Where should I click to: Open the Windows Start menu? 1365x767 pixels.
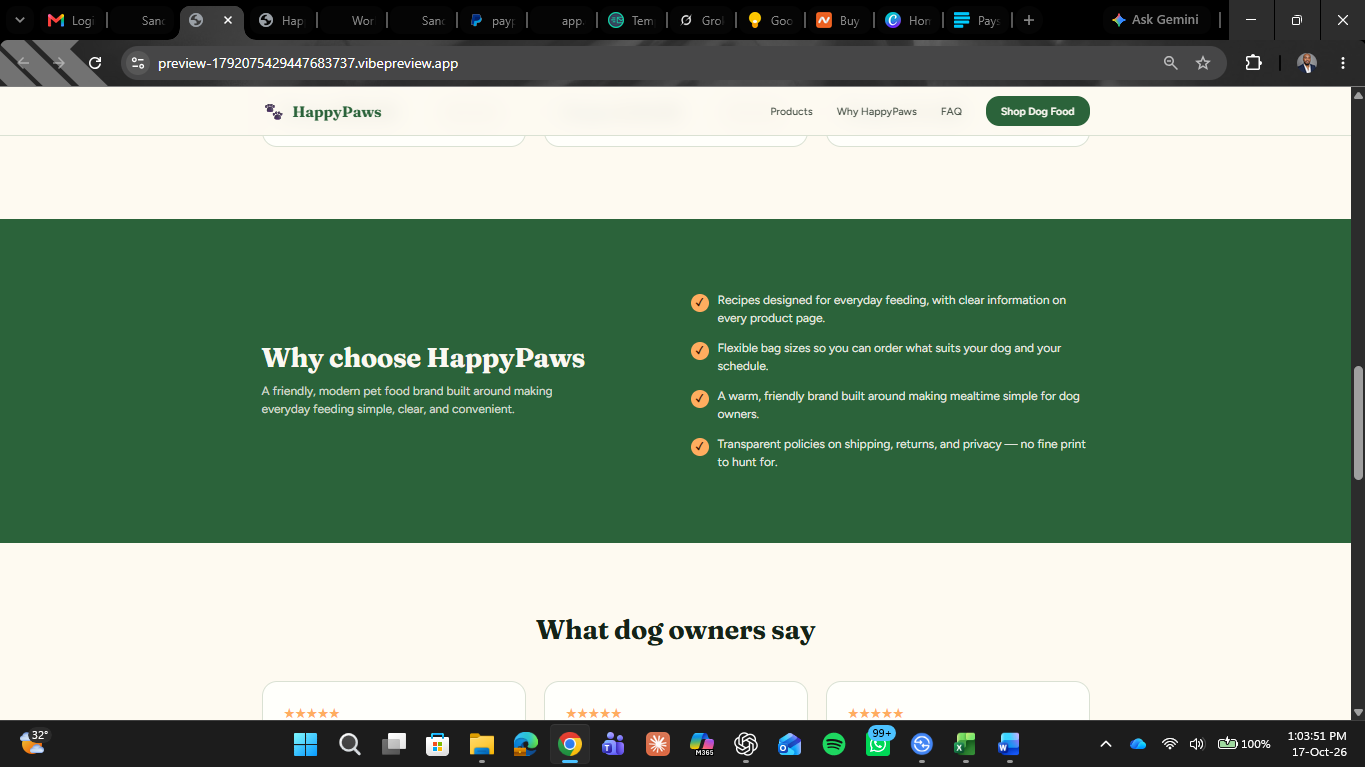coord(305,744)
